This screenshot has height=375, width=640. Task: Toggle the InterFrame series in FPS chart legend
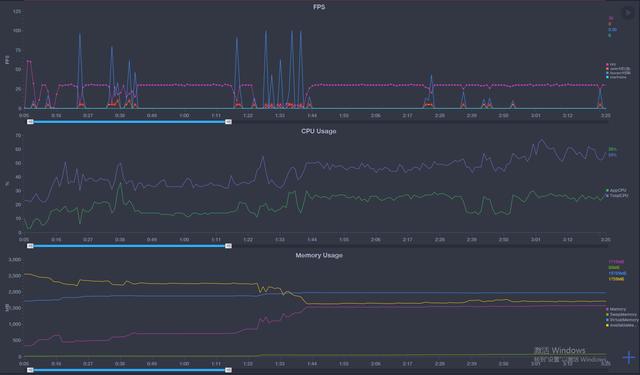(616, 77)
